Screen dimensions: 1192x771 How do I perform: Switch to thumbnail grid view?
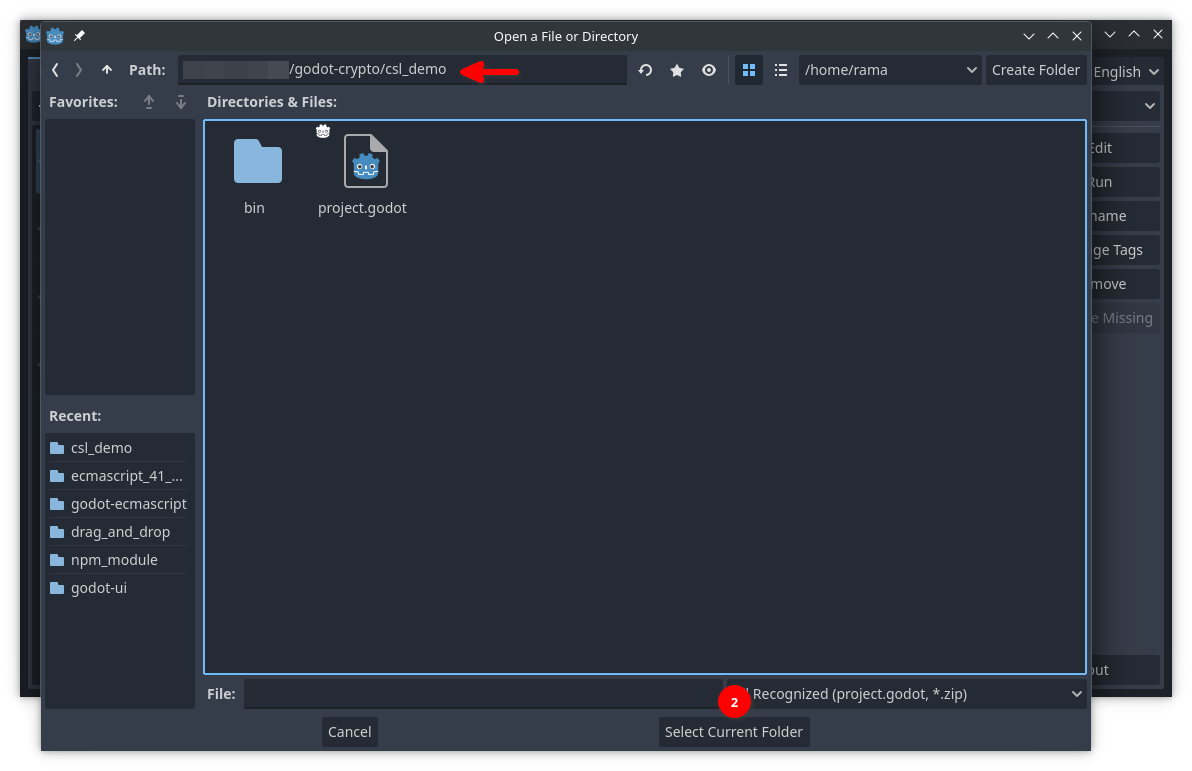click(x=749, y=70)
